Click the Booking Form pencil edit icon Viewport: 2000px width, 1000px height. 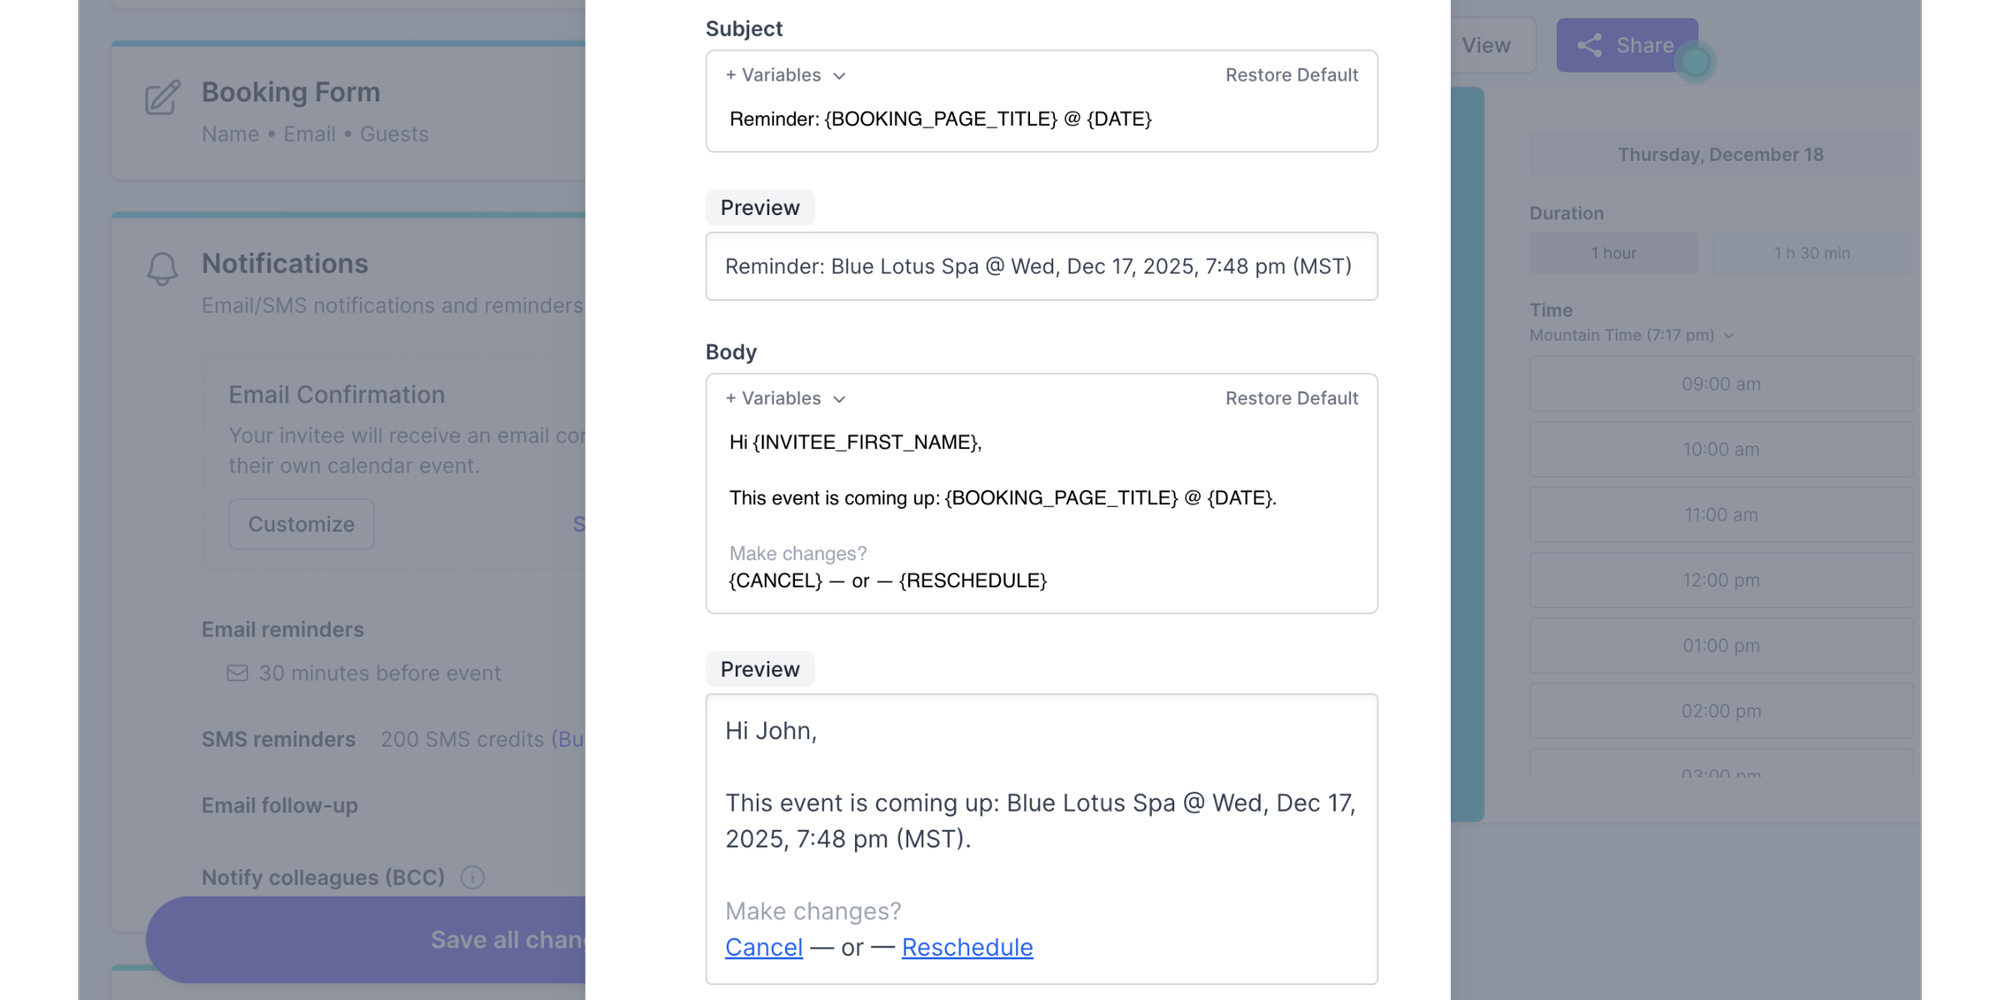(163, 98)
